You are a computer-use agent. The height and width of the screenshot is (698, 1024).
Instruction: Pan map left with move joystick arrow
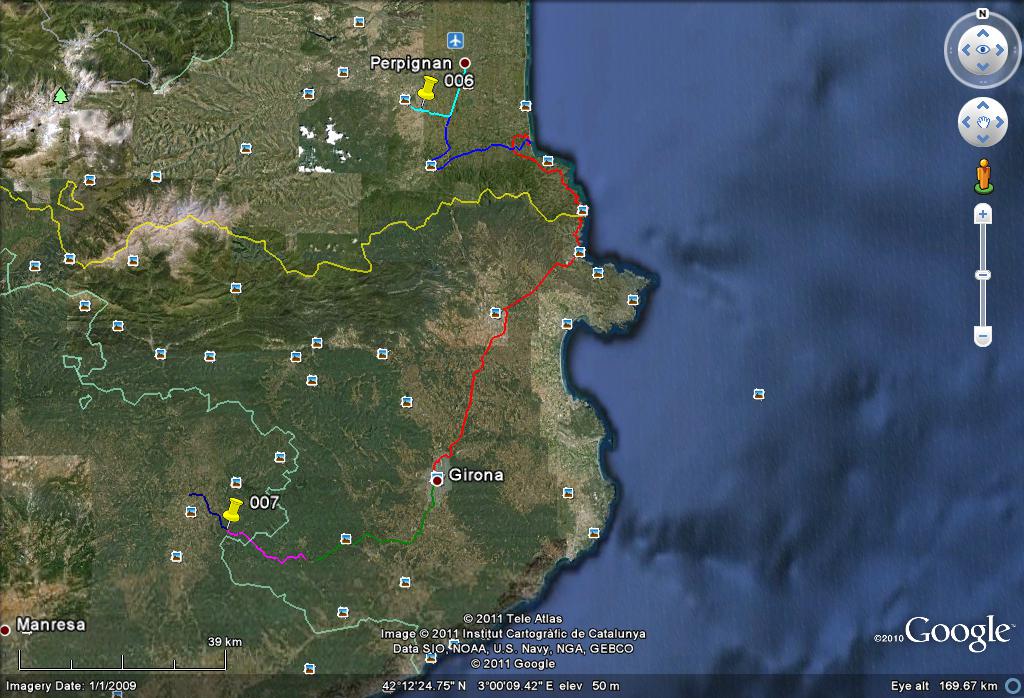click(967, 122)
